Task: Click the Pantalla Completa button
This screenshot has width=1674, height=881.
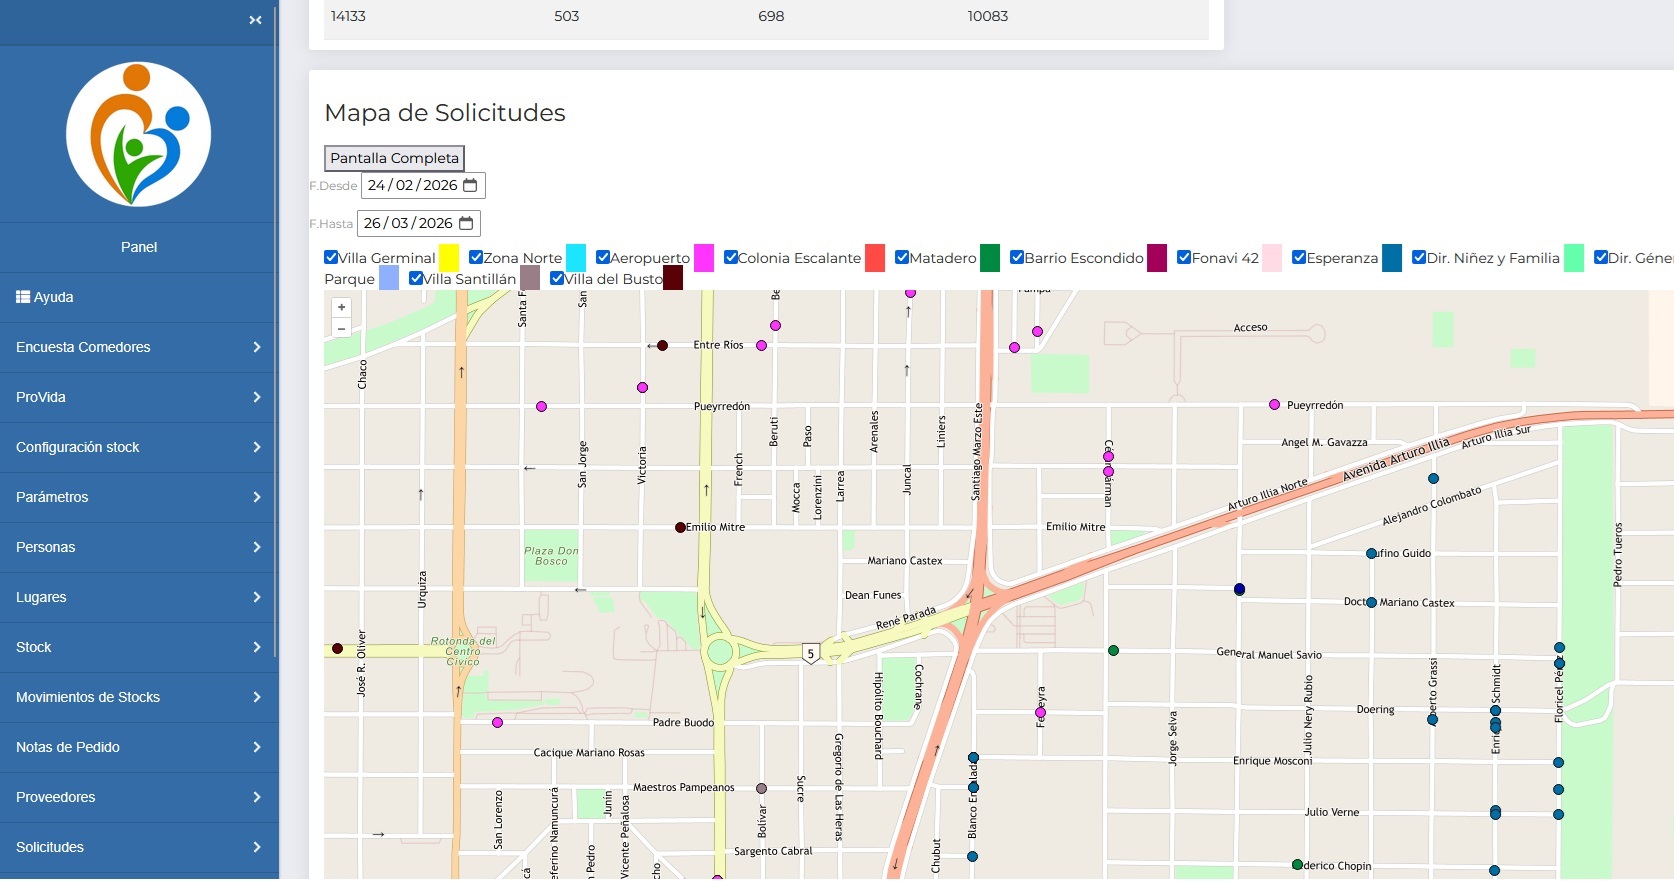Action: (394, 158)
